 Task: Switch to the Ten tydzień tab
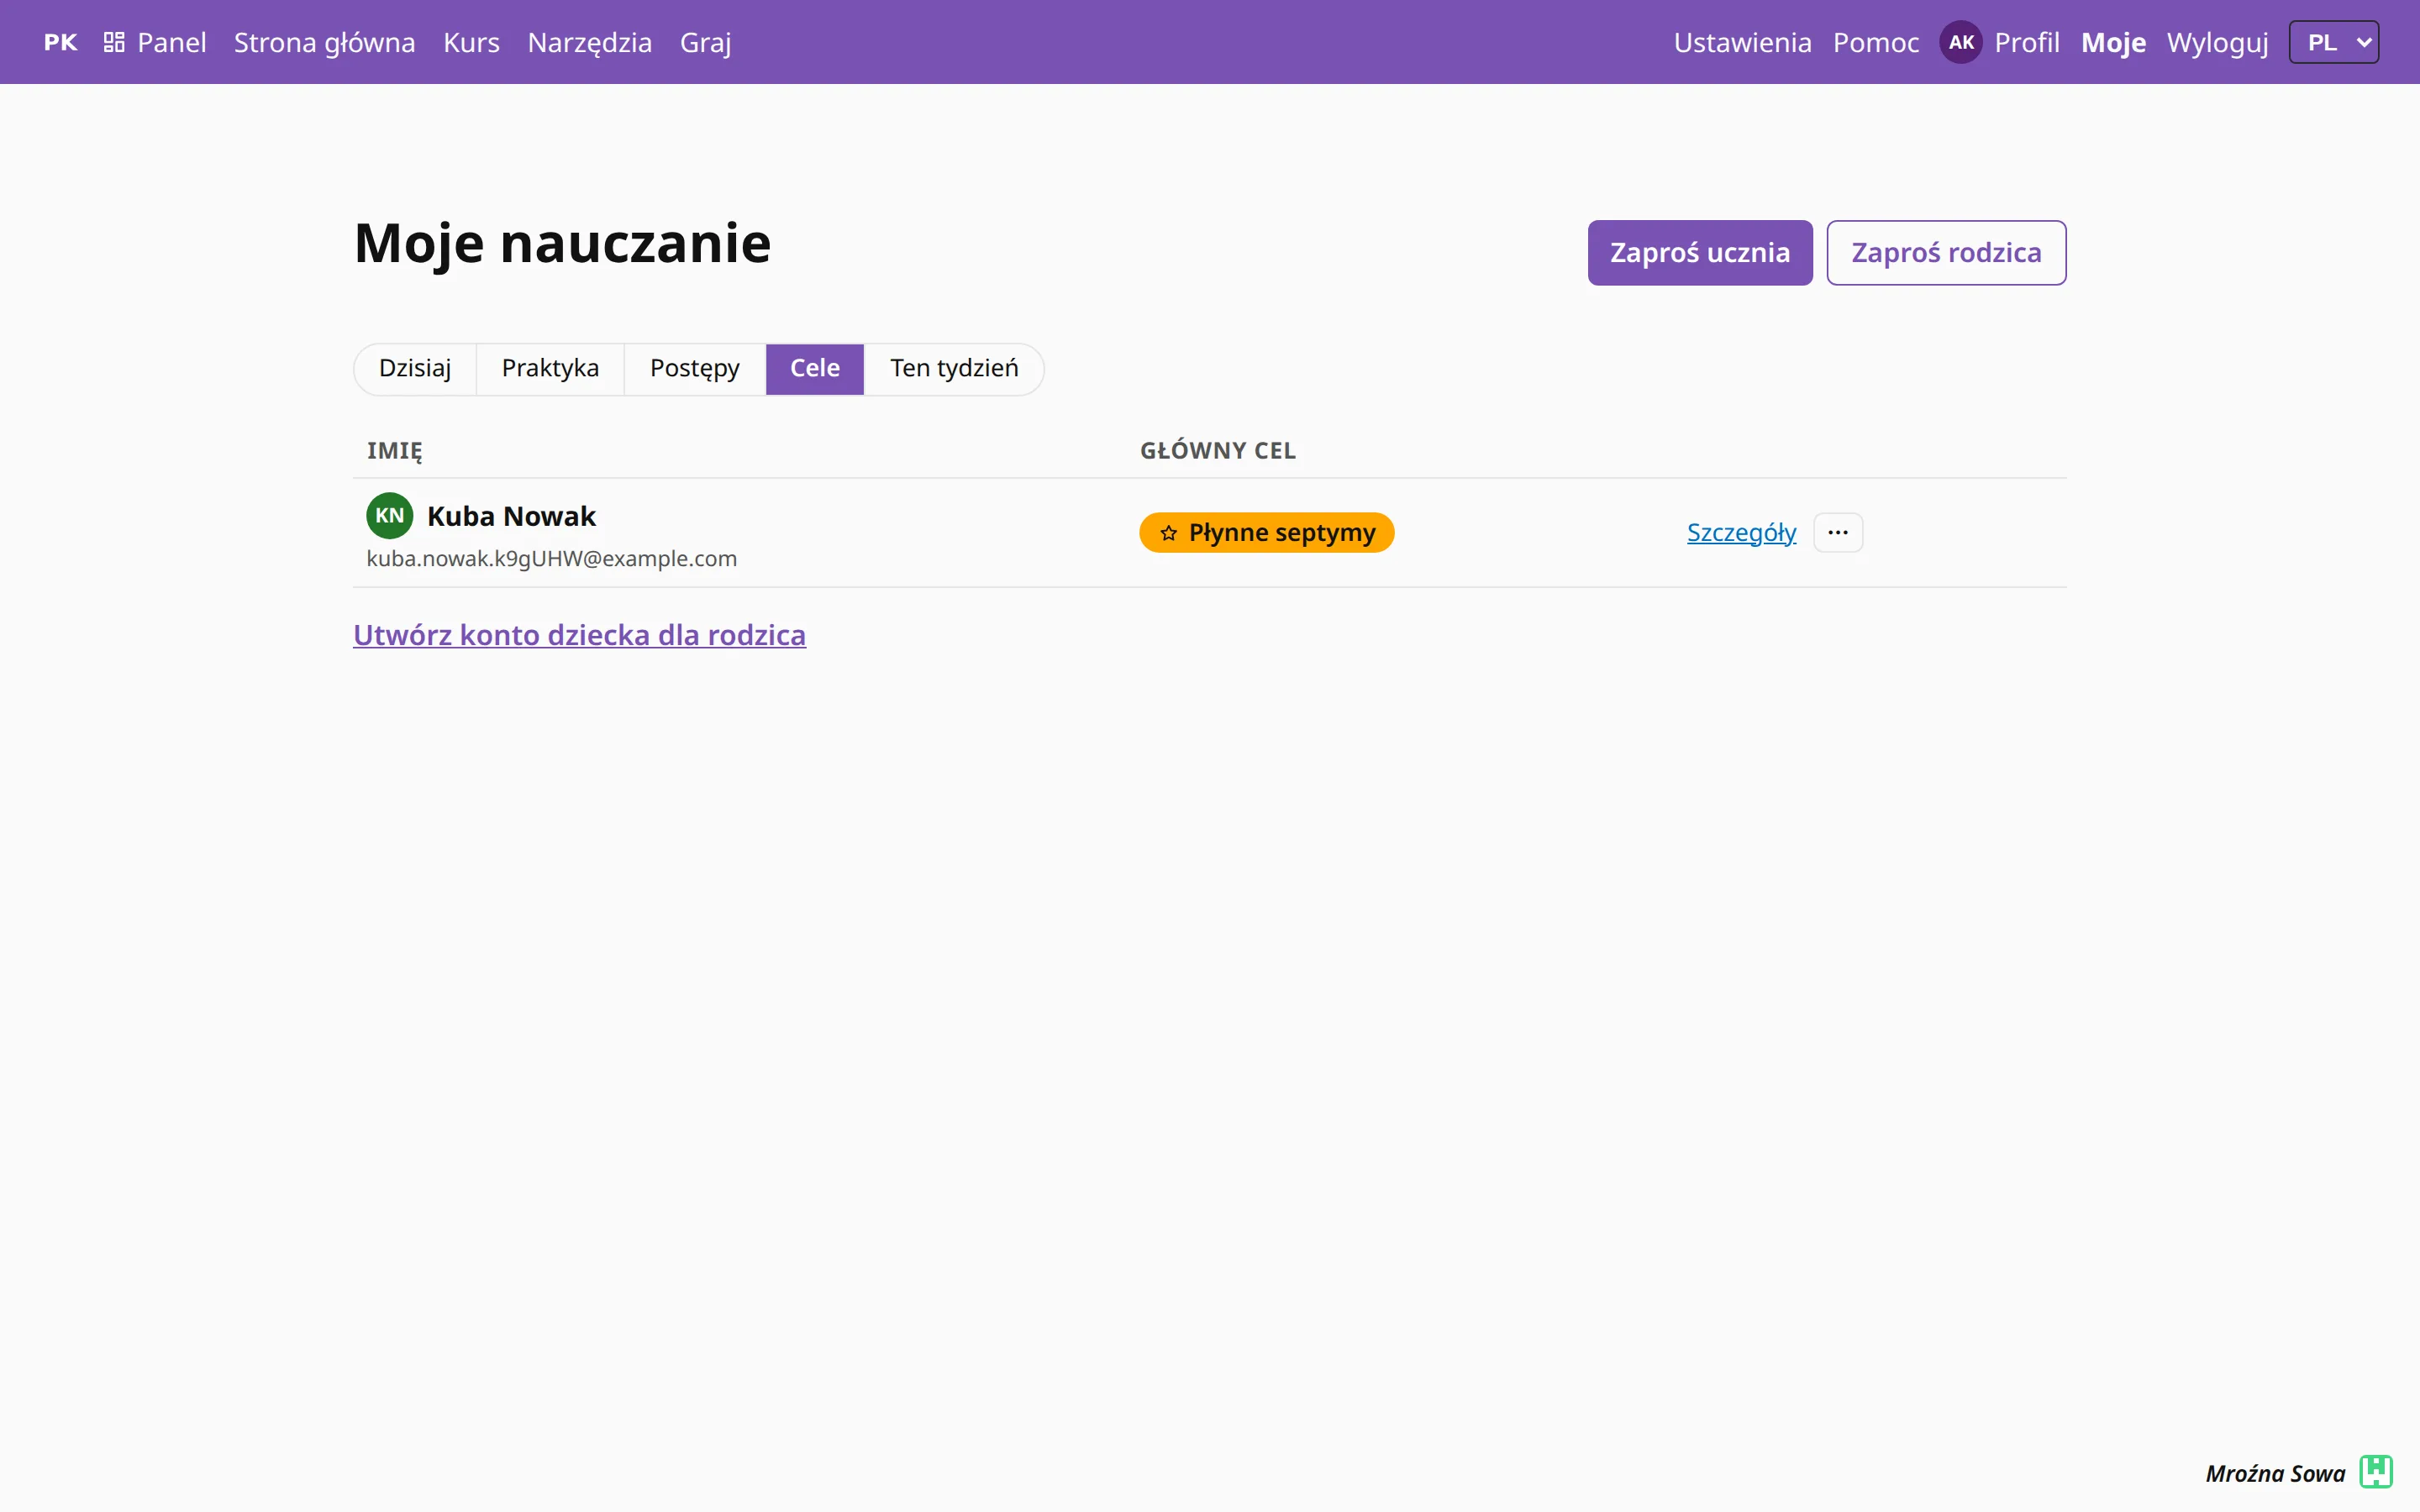954,369
